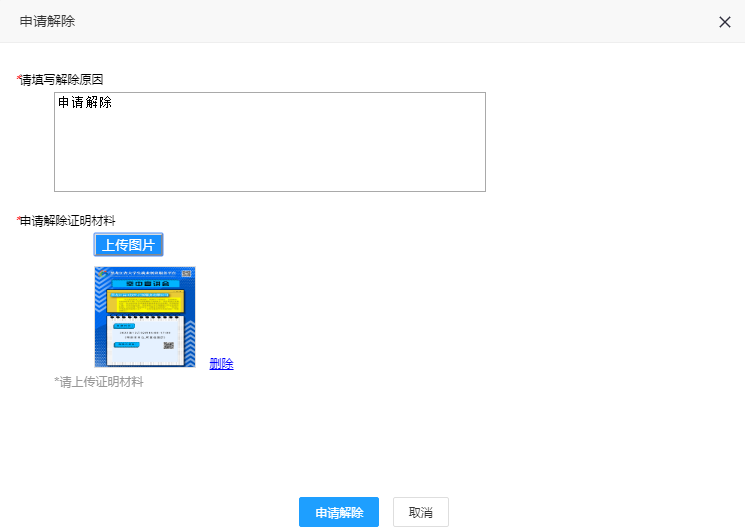This screenshot has height=530, width=745.
Task: Click the 申请解除 dialog title text
Action: [47, 21]
